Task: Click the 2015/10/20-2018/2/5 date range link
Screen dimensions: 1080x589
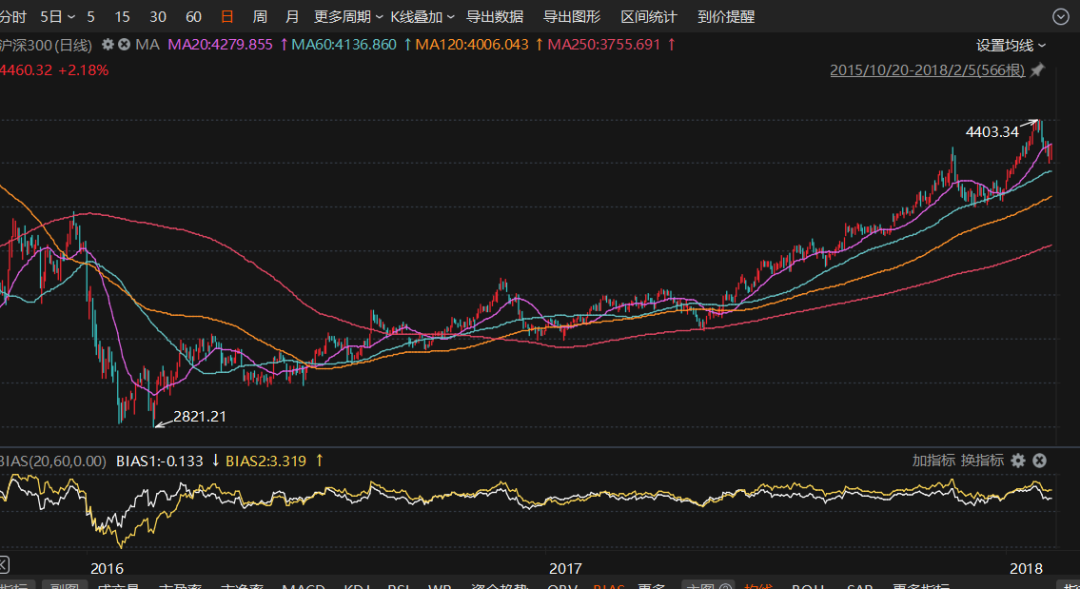Action: [x=927, y=70]
